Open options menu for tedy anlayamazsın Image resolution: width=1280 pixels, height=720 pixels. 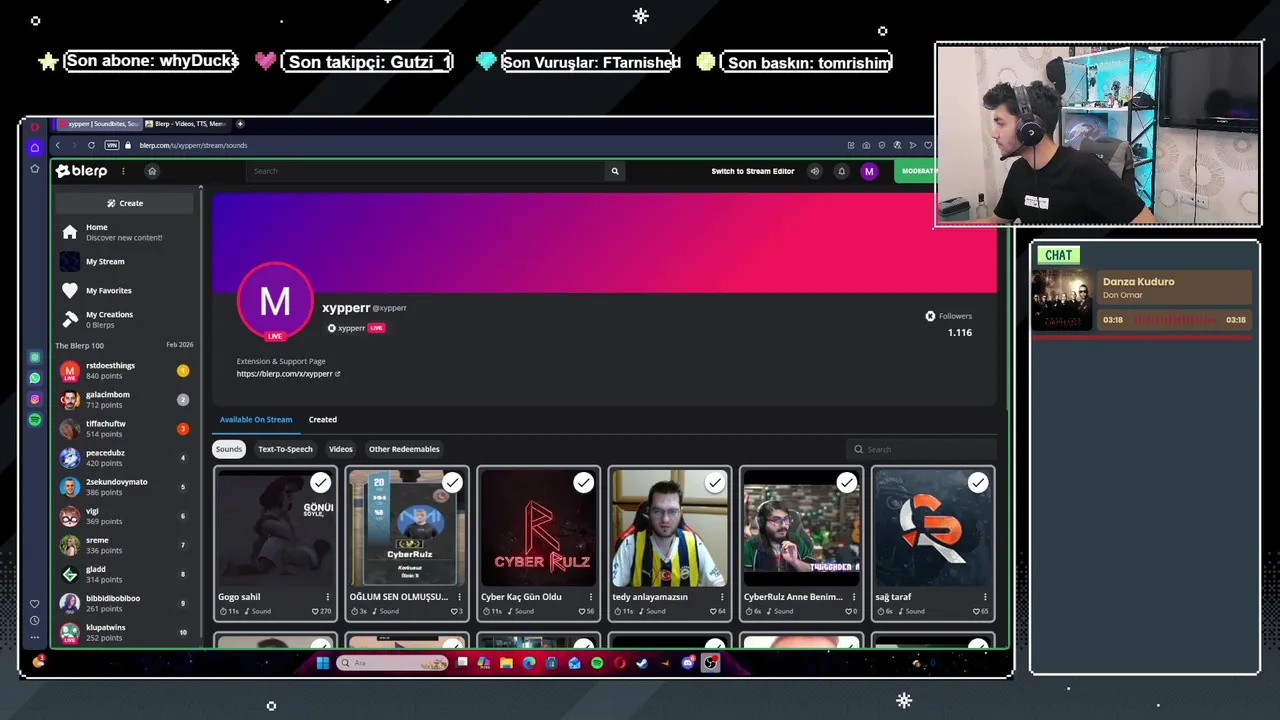point(722,597)
